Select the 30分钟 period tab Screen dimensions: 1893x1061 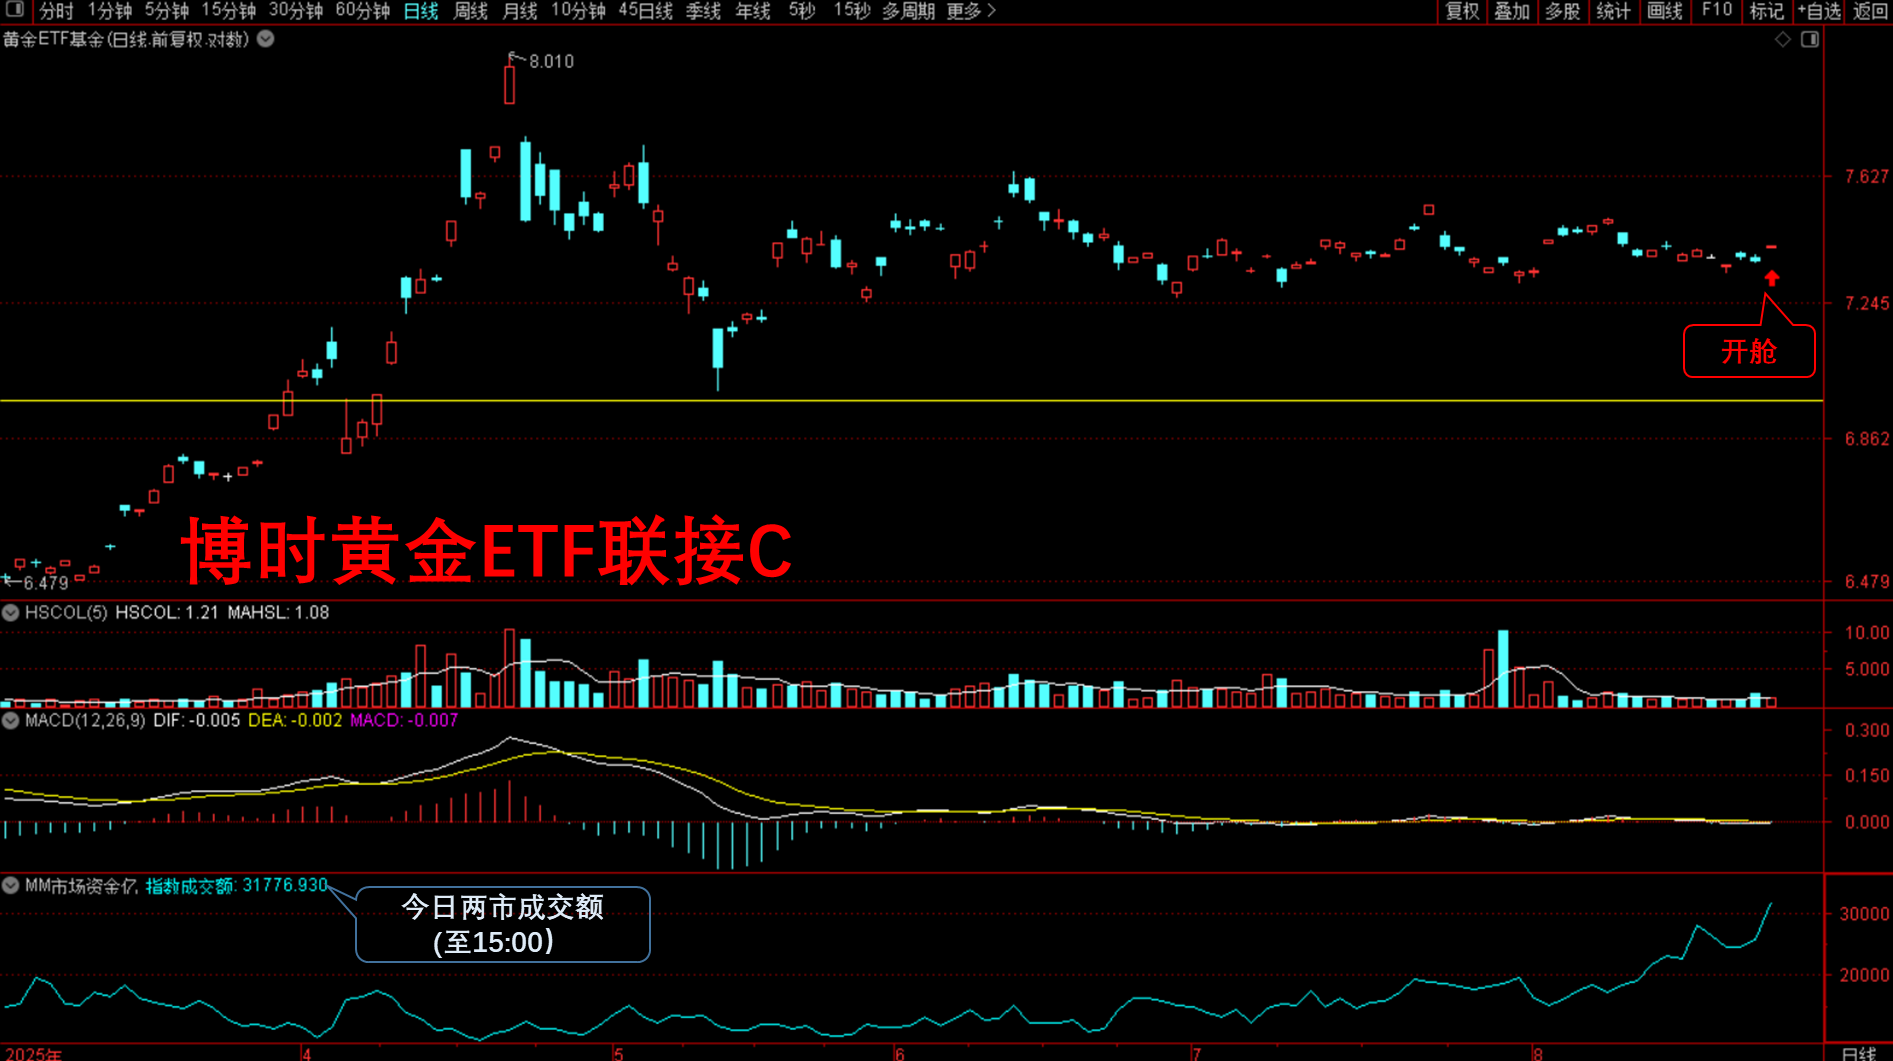[x=296, y=11]
